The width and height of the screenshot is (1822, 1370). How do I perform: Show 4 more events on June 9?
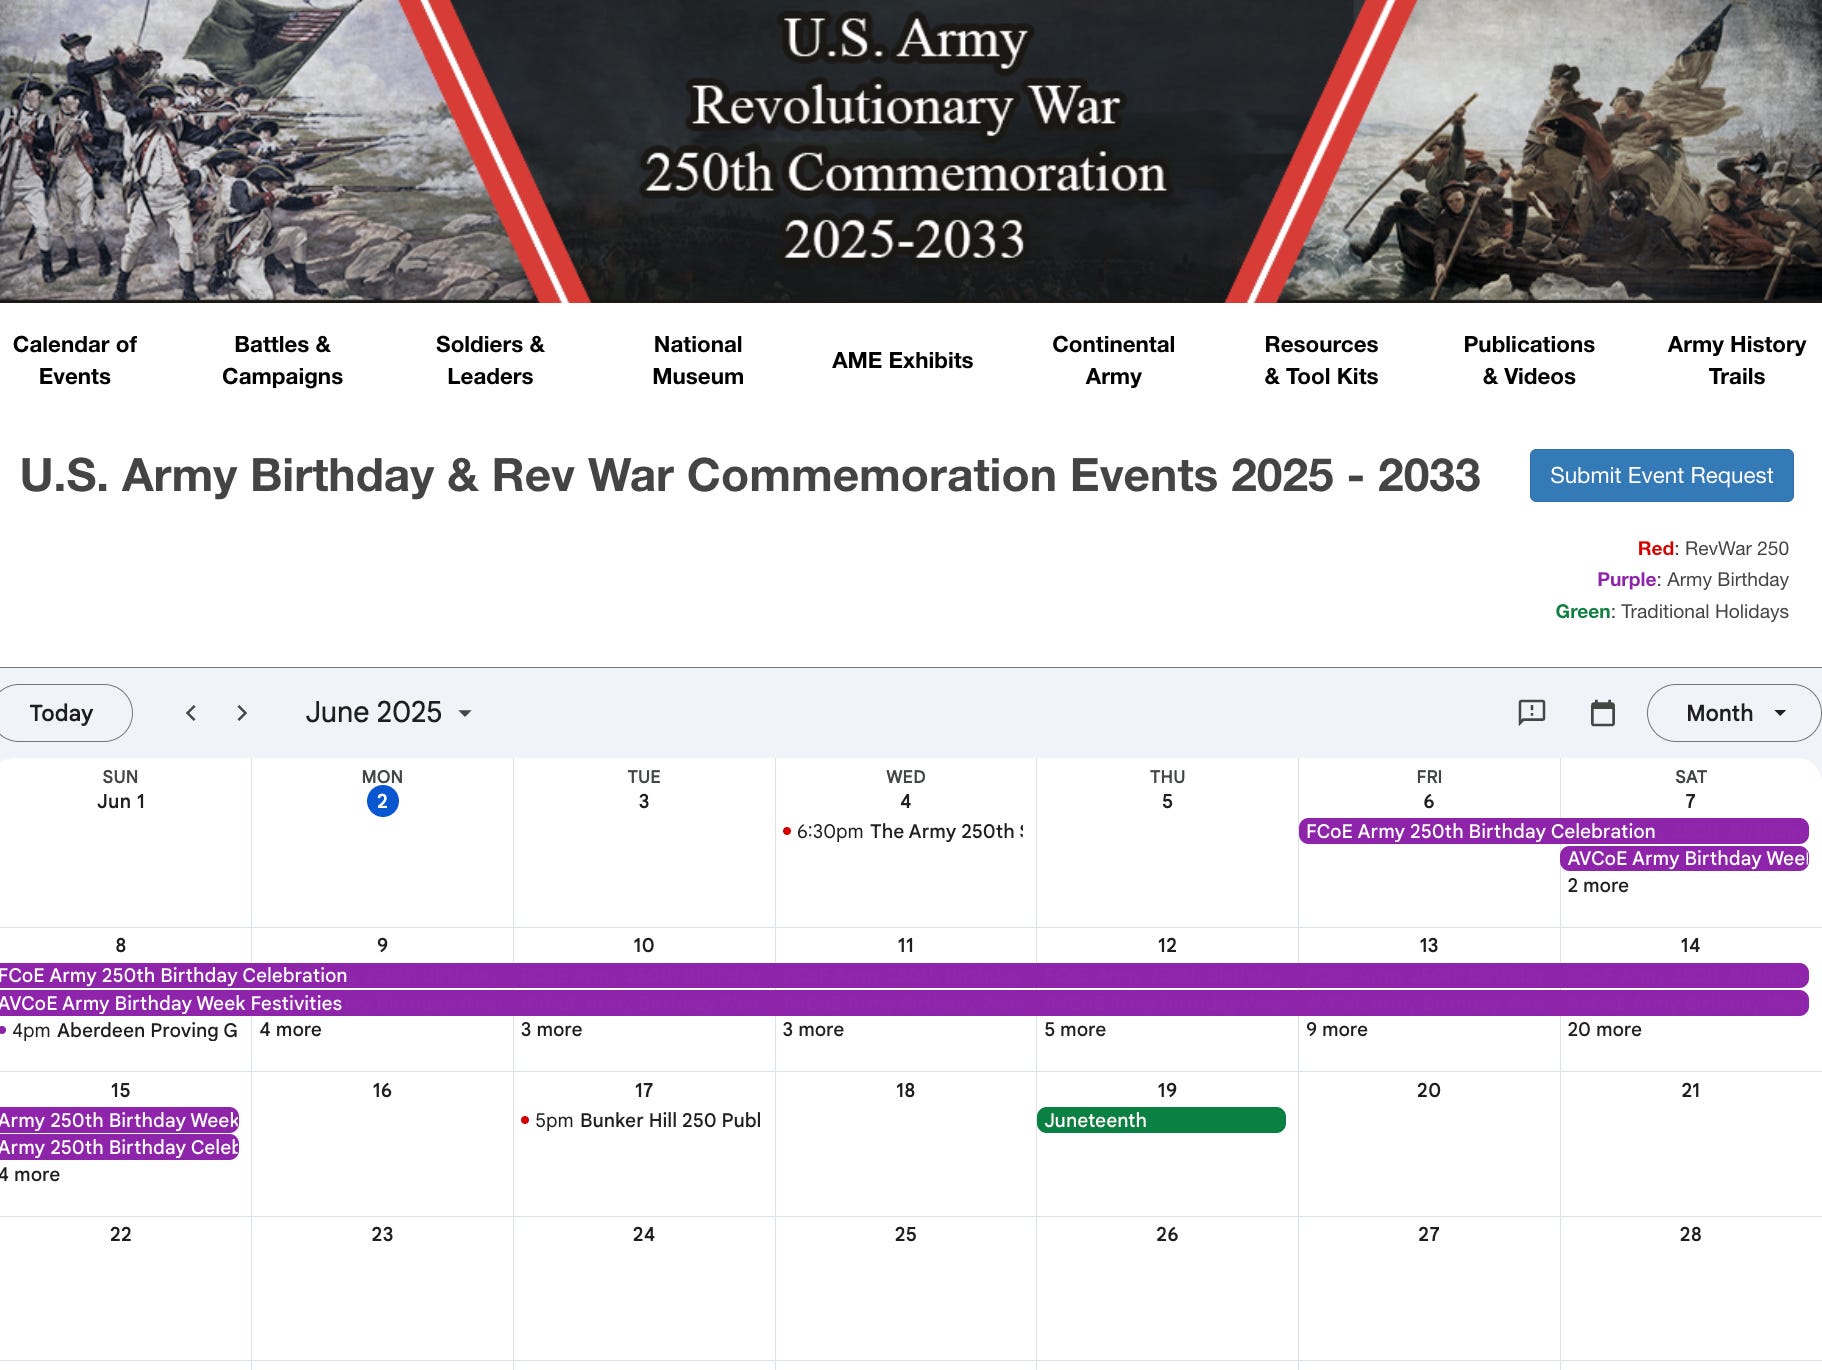tap(290, 1029)
